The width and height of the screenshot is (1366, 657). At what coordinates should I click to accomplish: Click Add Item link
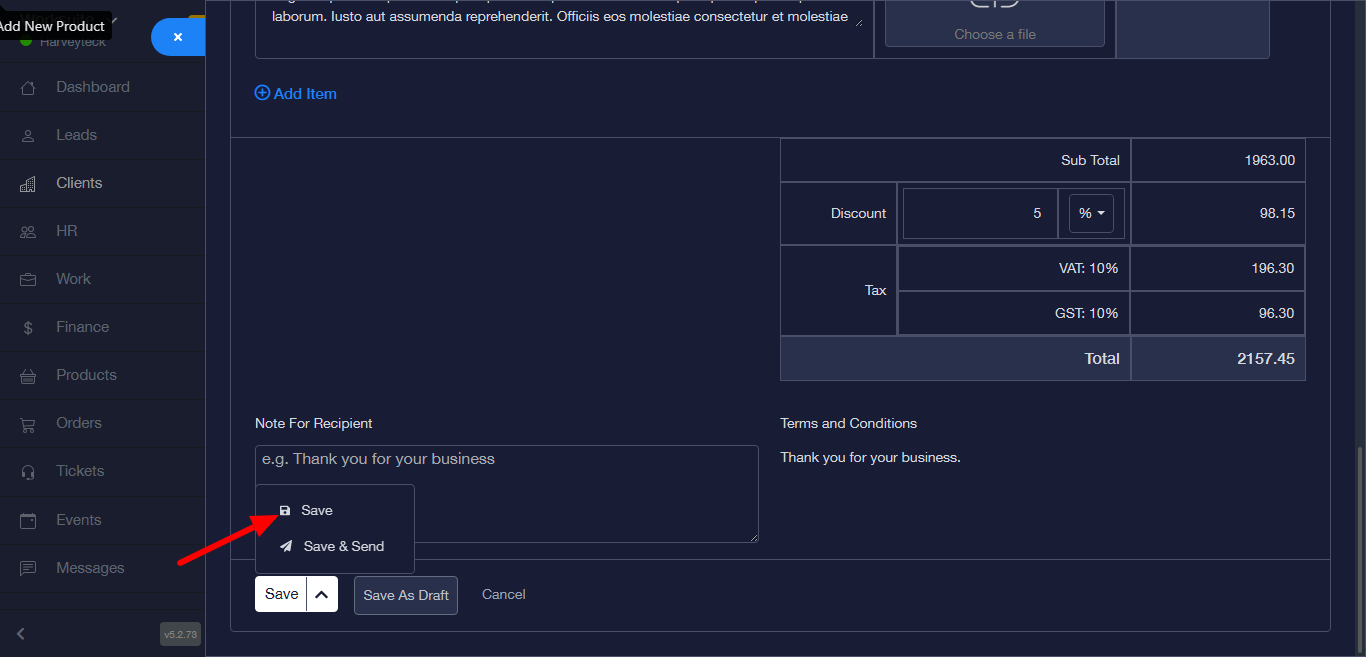pos(296,93)
